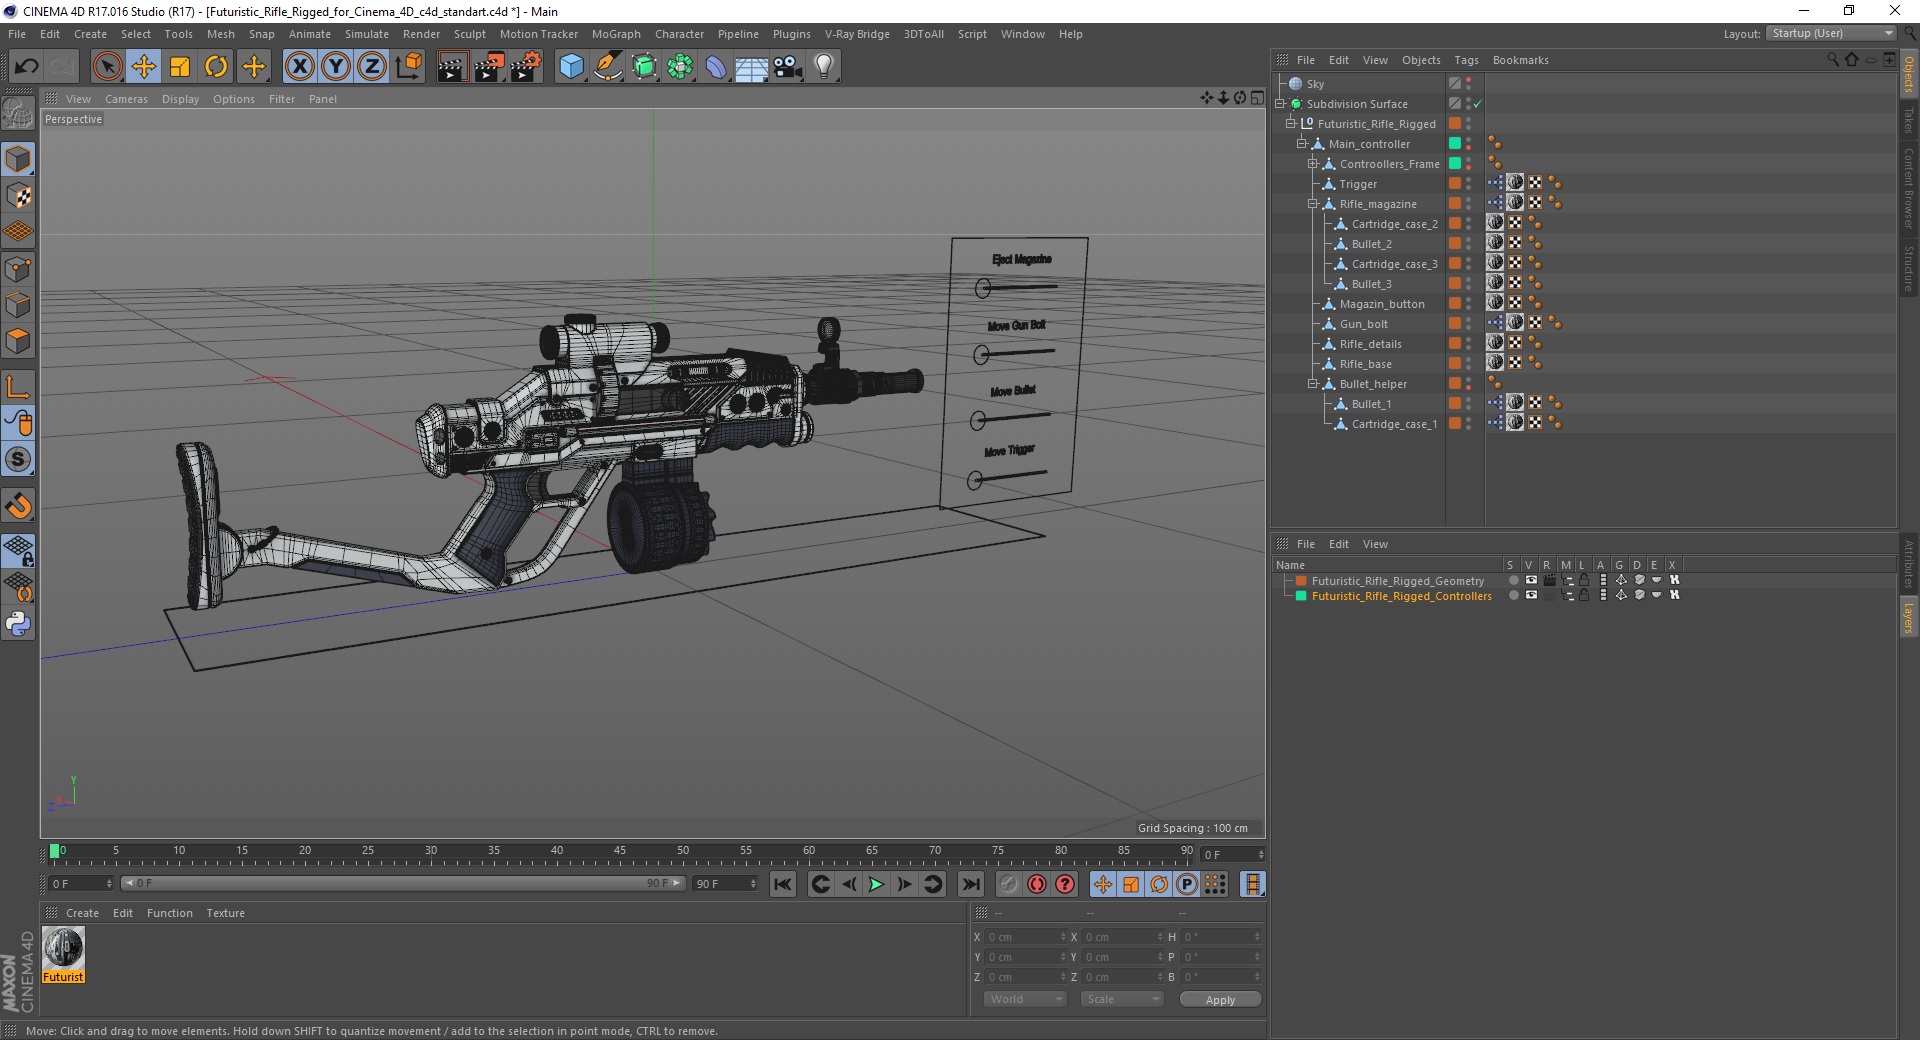This screenshot has width=1920, height=1040.
Task: Toggle view visibility for Futuristic_Rifle_Rigged_Geometry layer
Action: tap(1531, 580)
